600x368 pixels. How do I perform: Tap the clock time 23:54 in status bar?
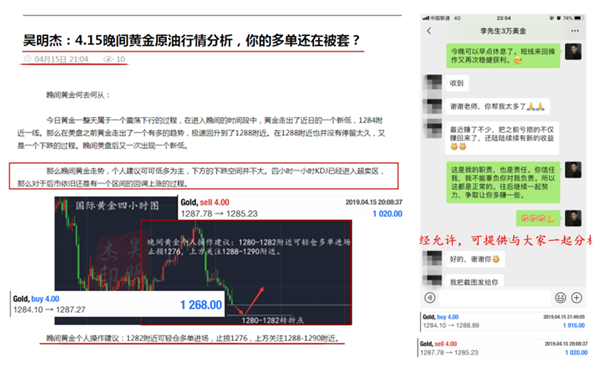[504, 18]
